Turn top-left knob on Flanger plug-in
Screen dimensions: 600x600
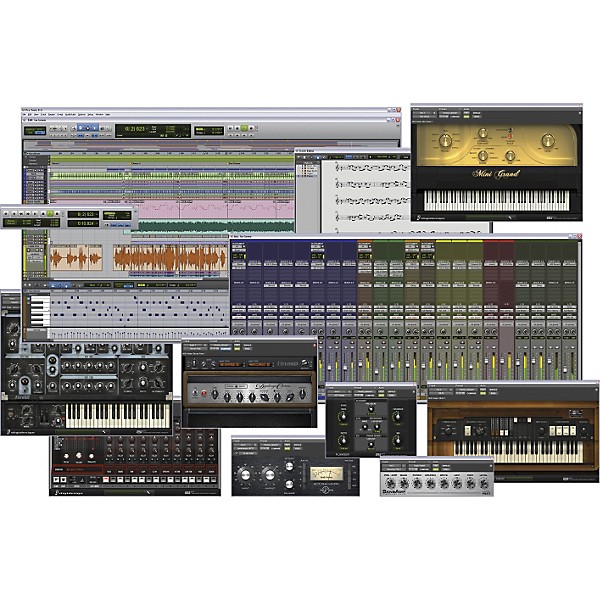(x=343, y=417)
